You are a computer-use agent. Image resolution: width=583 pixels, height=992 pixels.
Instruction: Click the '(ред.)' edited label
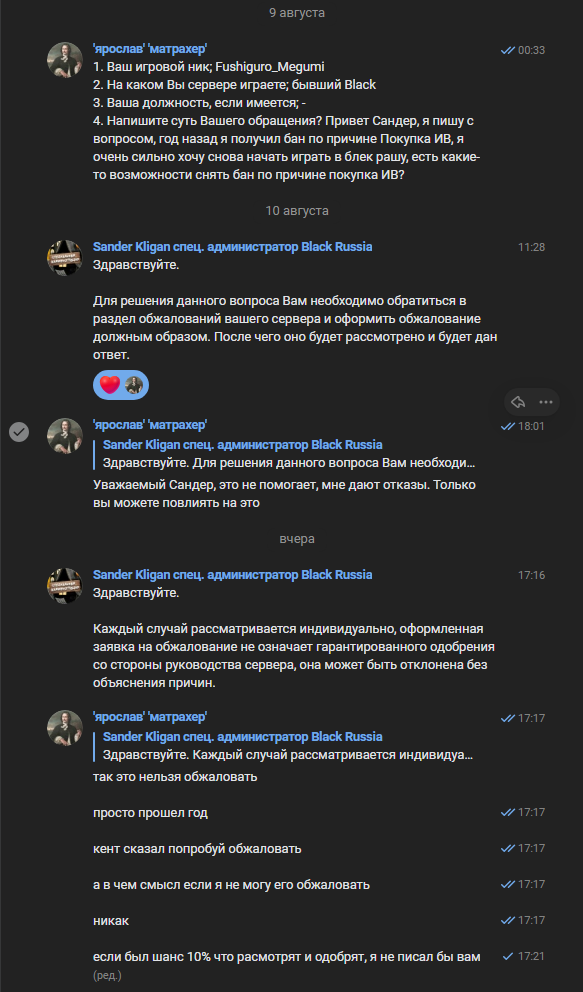107,975
